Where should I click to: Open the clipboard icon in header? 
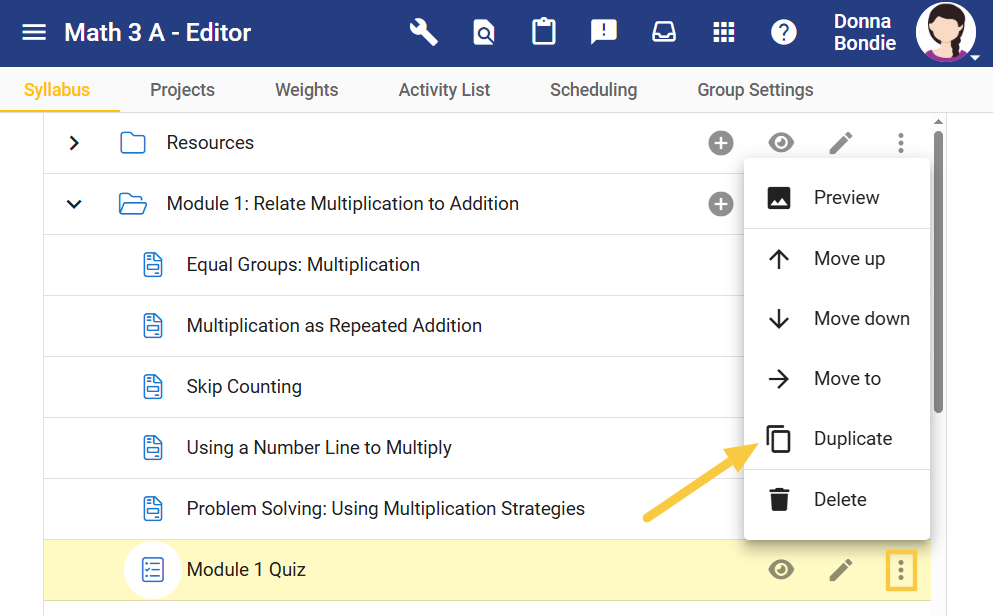coord(543,33)
